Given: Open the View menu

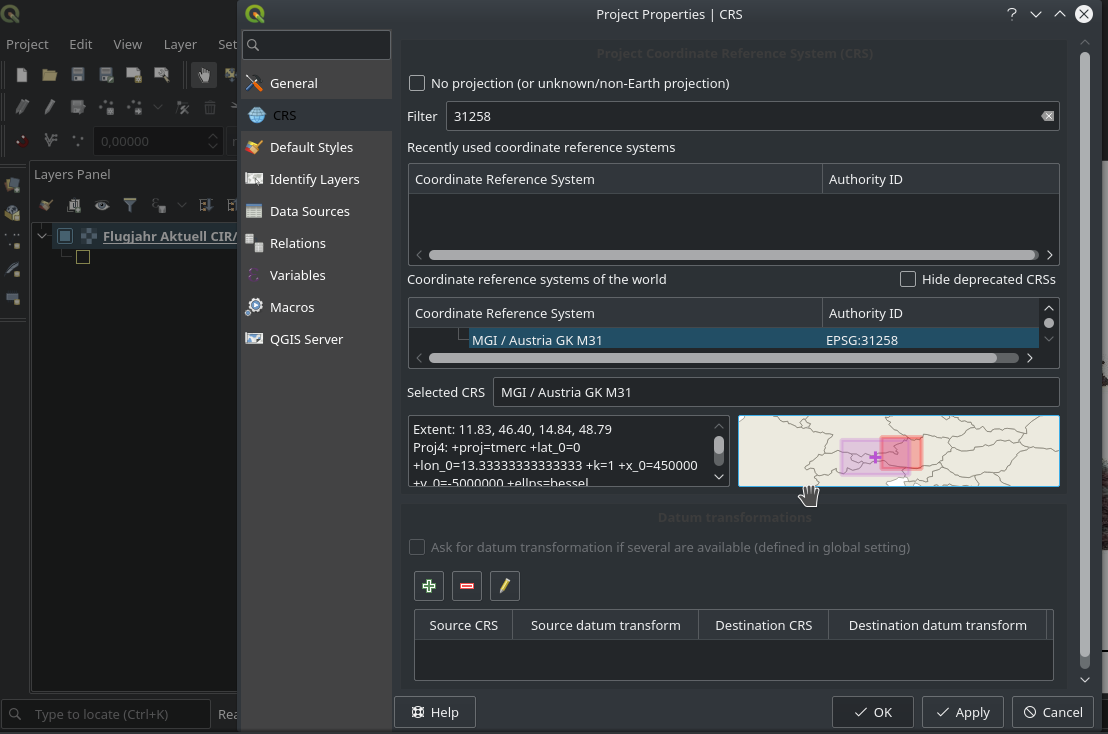Looking at the screenshot, I should (x=127, y=45).
